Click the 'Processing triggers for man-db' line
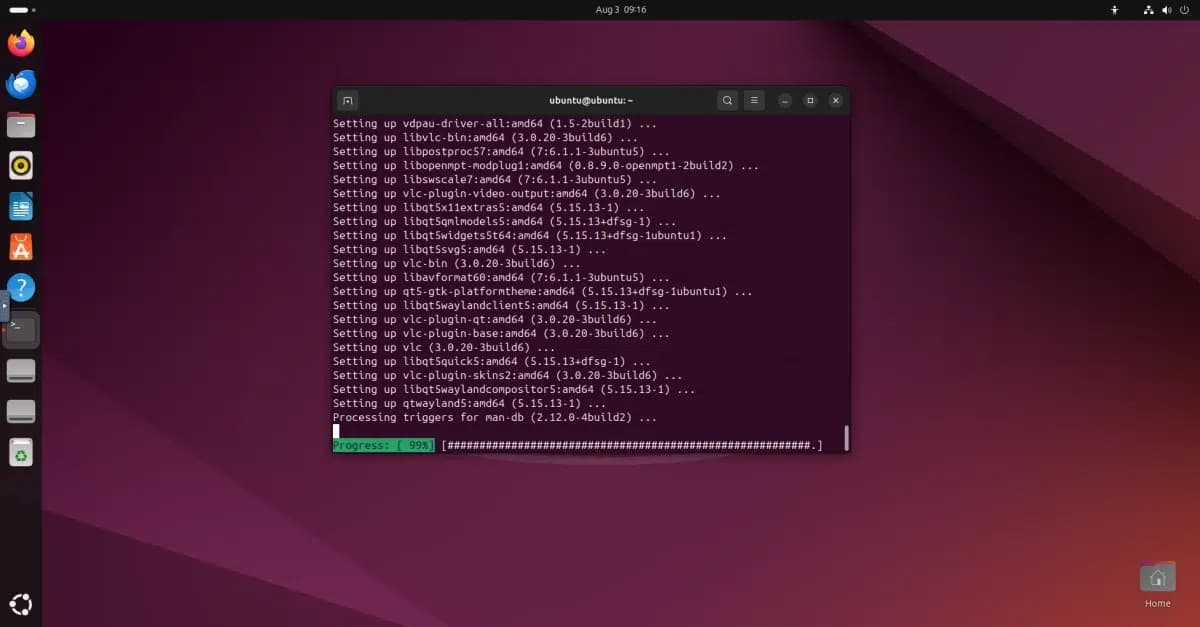Viewport: 1200px width, 627px height. point(495,417)
